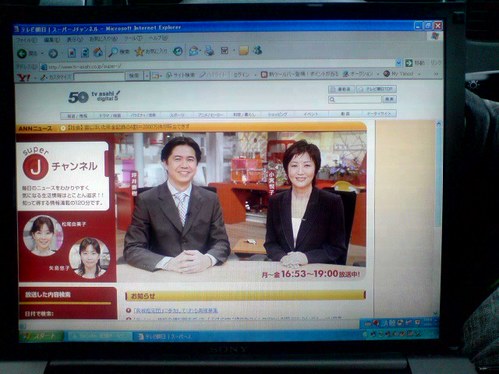Click the History clock icon
Viewport: 499px width, 374px height.
(x=178, y=51)
